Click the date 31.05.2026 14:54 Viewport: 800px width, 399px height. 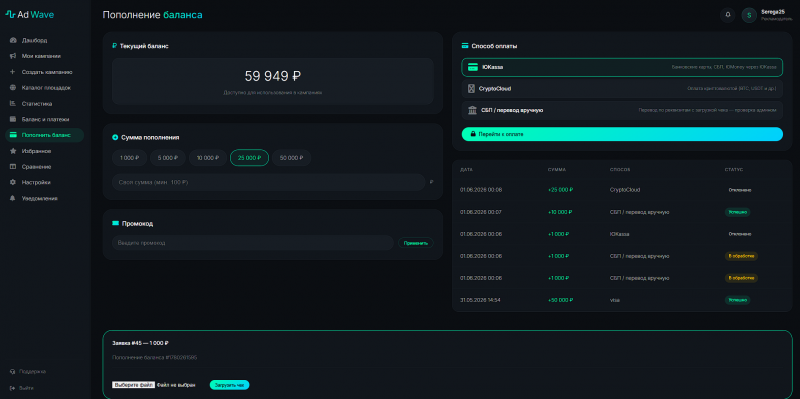point(480,300)
